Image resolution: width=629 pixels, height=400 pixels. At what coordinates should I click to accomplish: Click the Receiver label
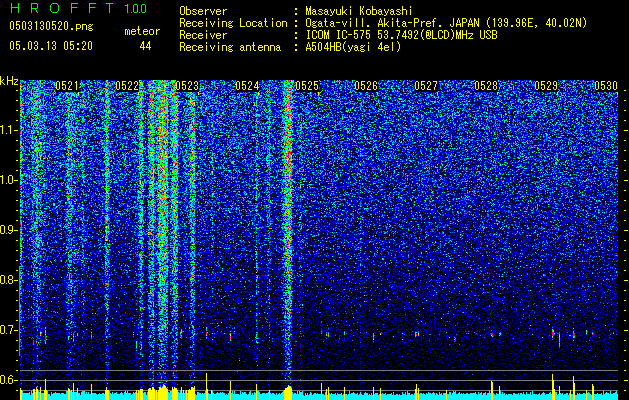[x=203, y=35]
